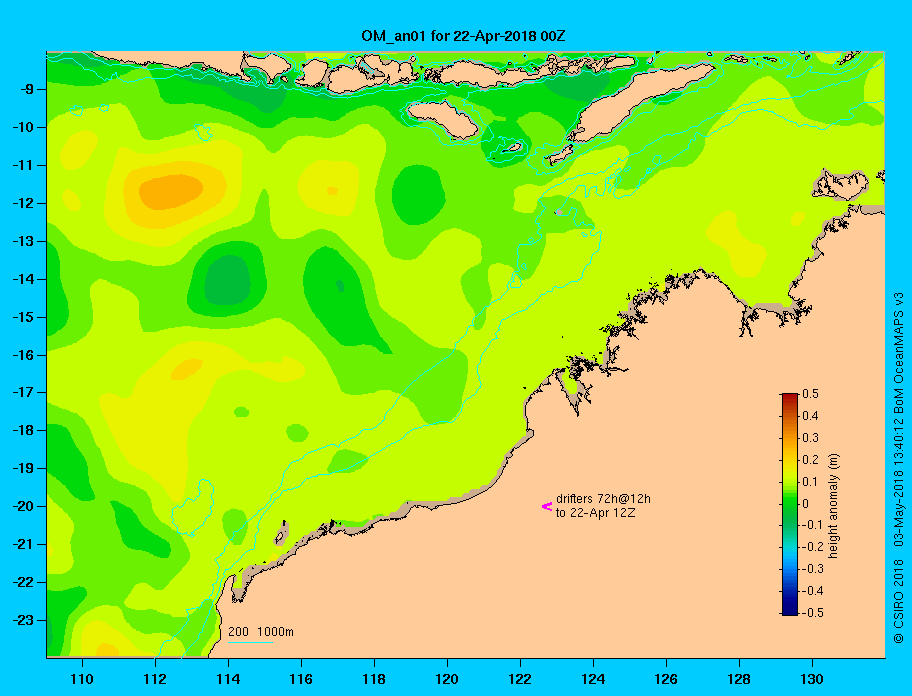Click the CSIRO copyright credit text
Screen dimensions: 912x696
pos(899,467)
